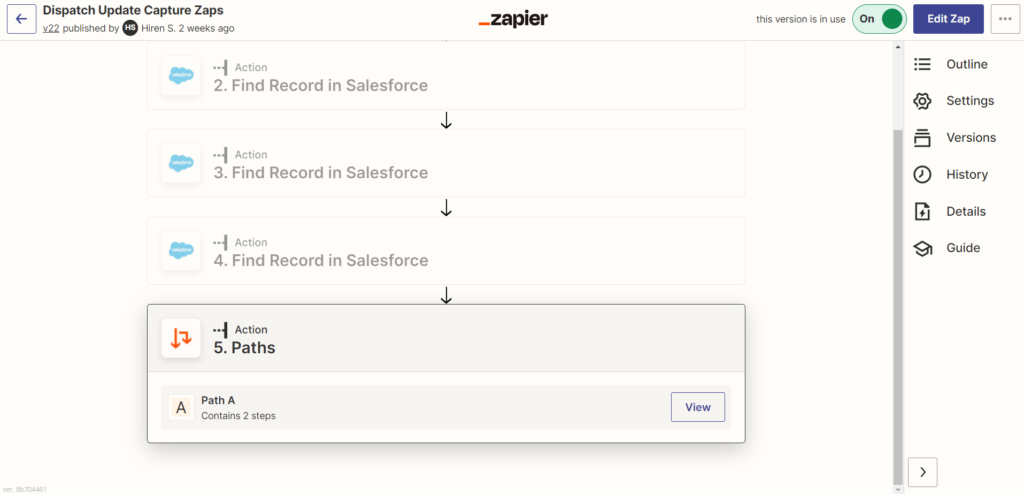Open Settings gear in sidebar
This screenshot has height=494, width=1024.
[x=923, y=101]
